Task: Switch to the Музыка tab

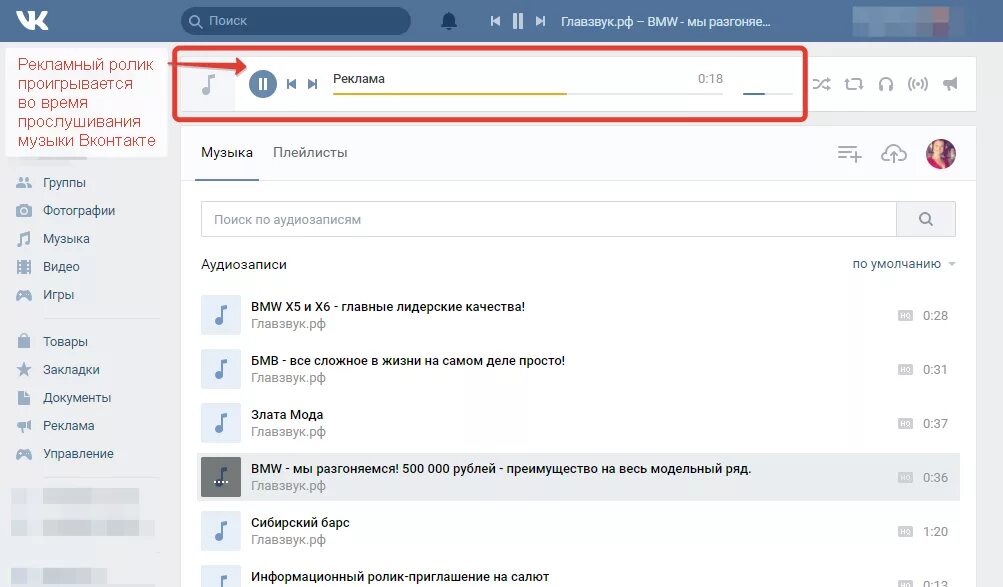Action: point(227,152)
